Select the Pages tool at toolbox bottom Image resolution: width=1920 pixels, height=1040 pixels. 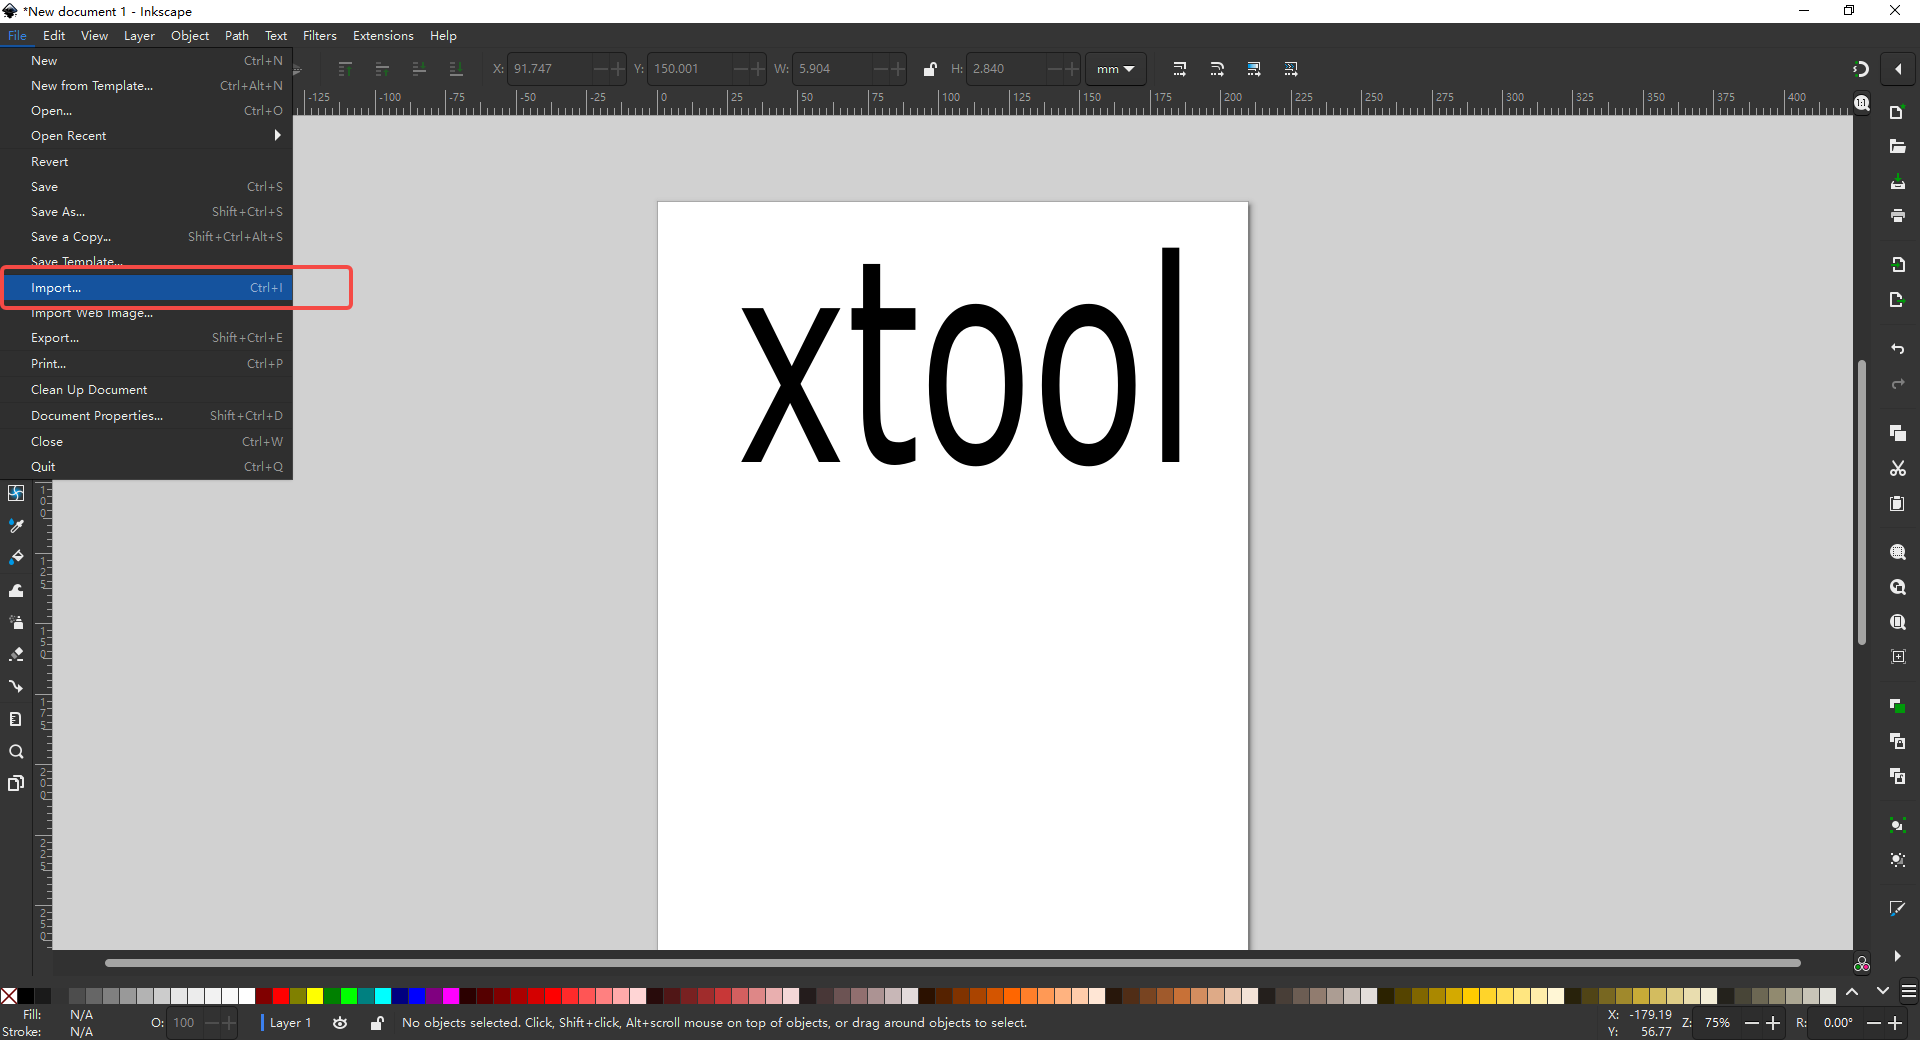click(16, 783)
